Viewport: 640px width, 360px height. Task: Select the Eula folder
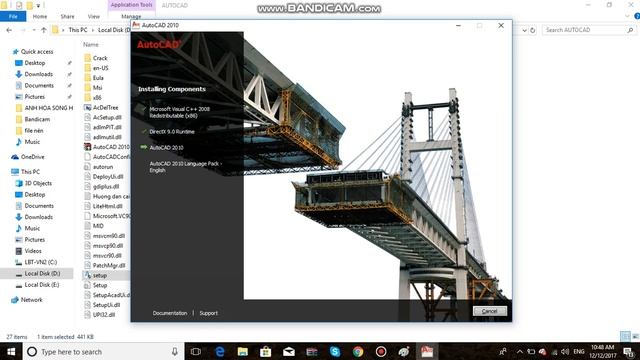click(98, 78)
